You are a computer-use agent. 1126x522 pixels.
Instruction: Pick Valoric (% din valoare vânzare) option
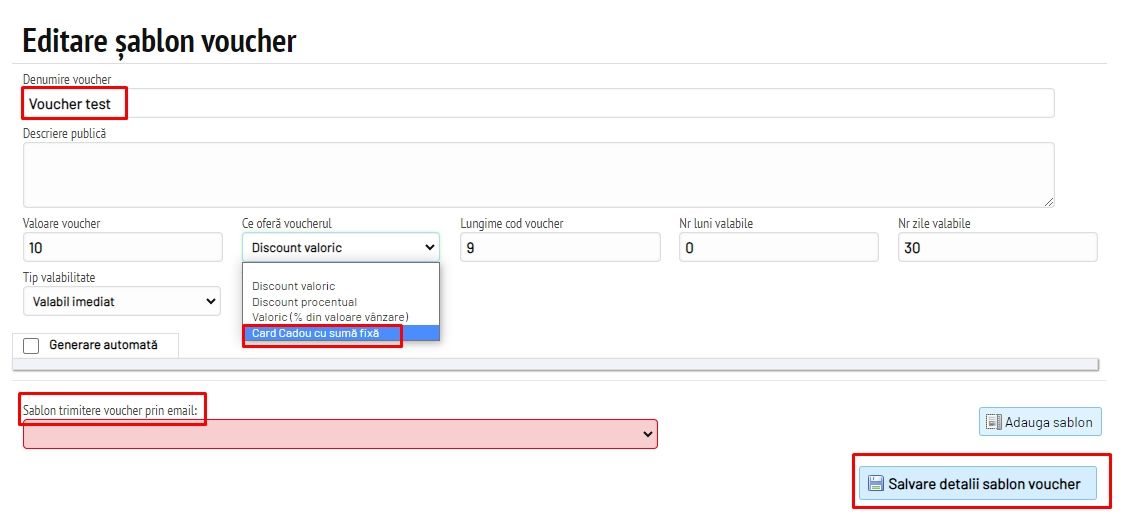330,317
